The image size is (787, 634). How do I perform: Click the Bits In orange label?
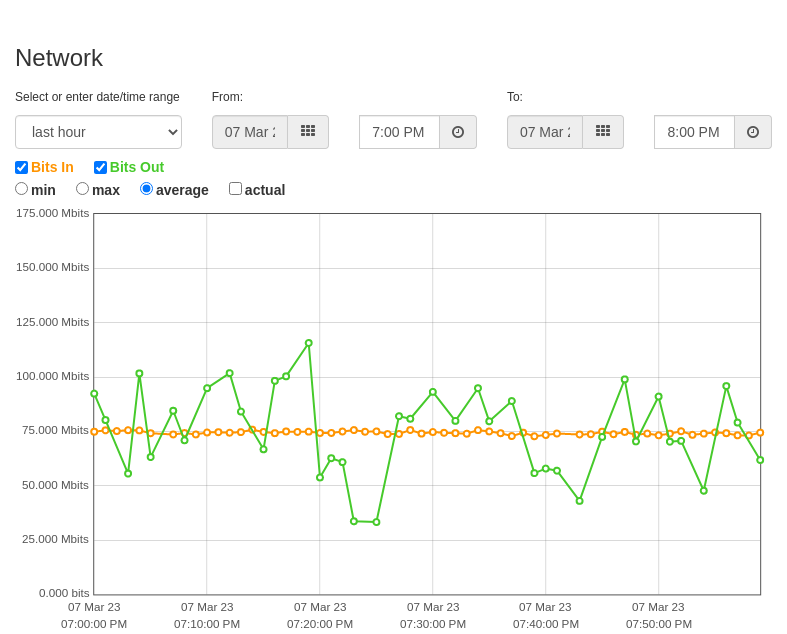(x=52, y=167)
